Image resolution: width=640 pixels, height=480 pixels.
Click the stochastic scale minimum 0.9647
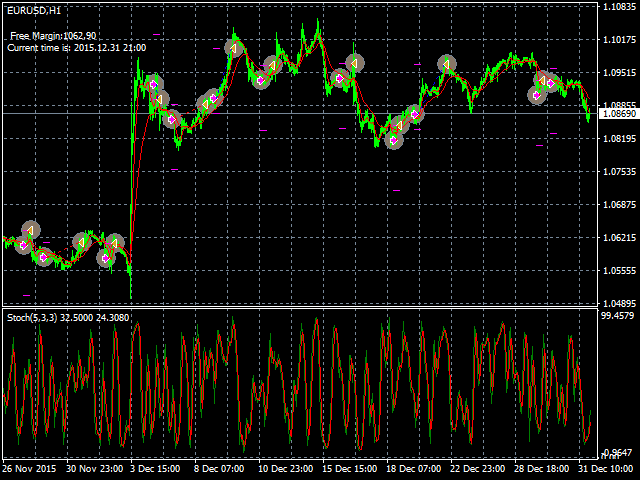618,452
